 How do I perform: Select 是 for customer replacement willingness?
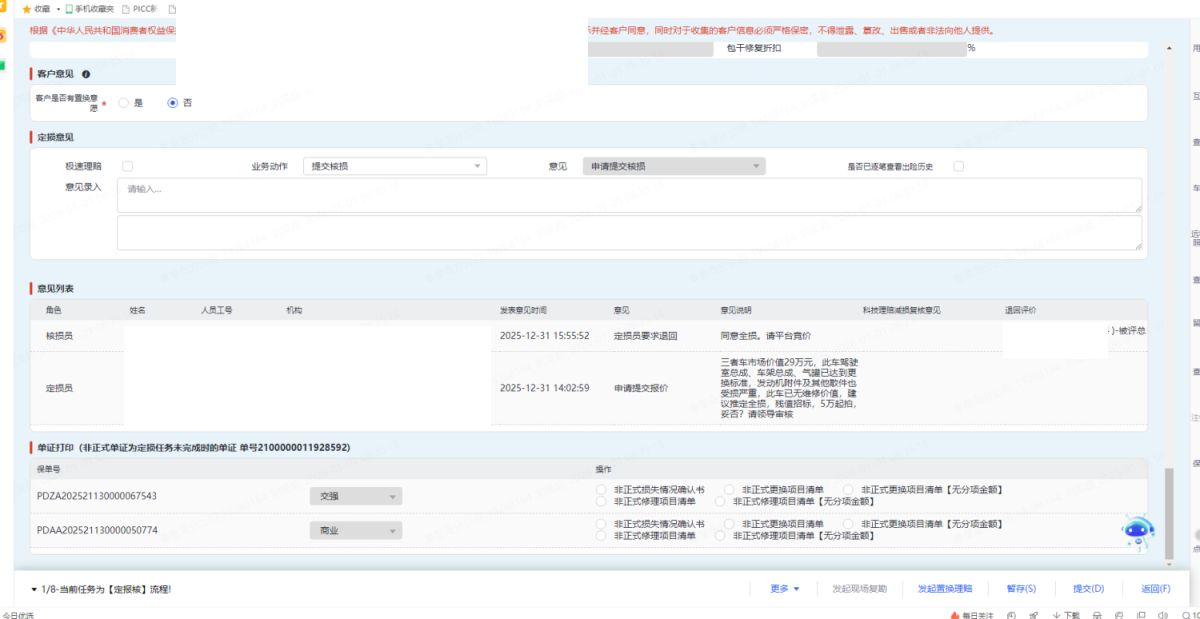point(124,102)
